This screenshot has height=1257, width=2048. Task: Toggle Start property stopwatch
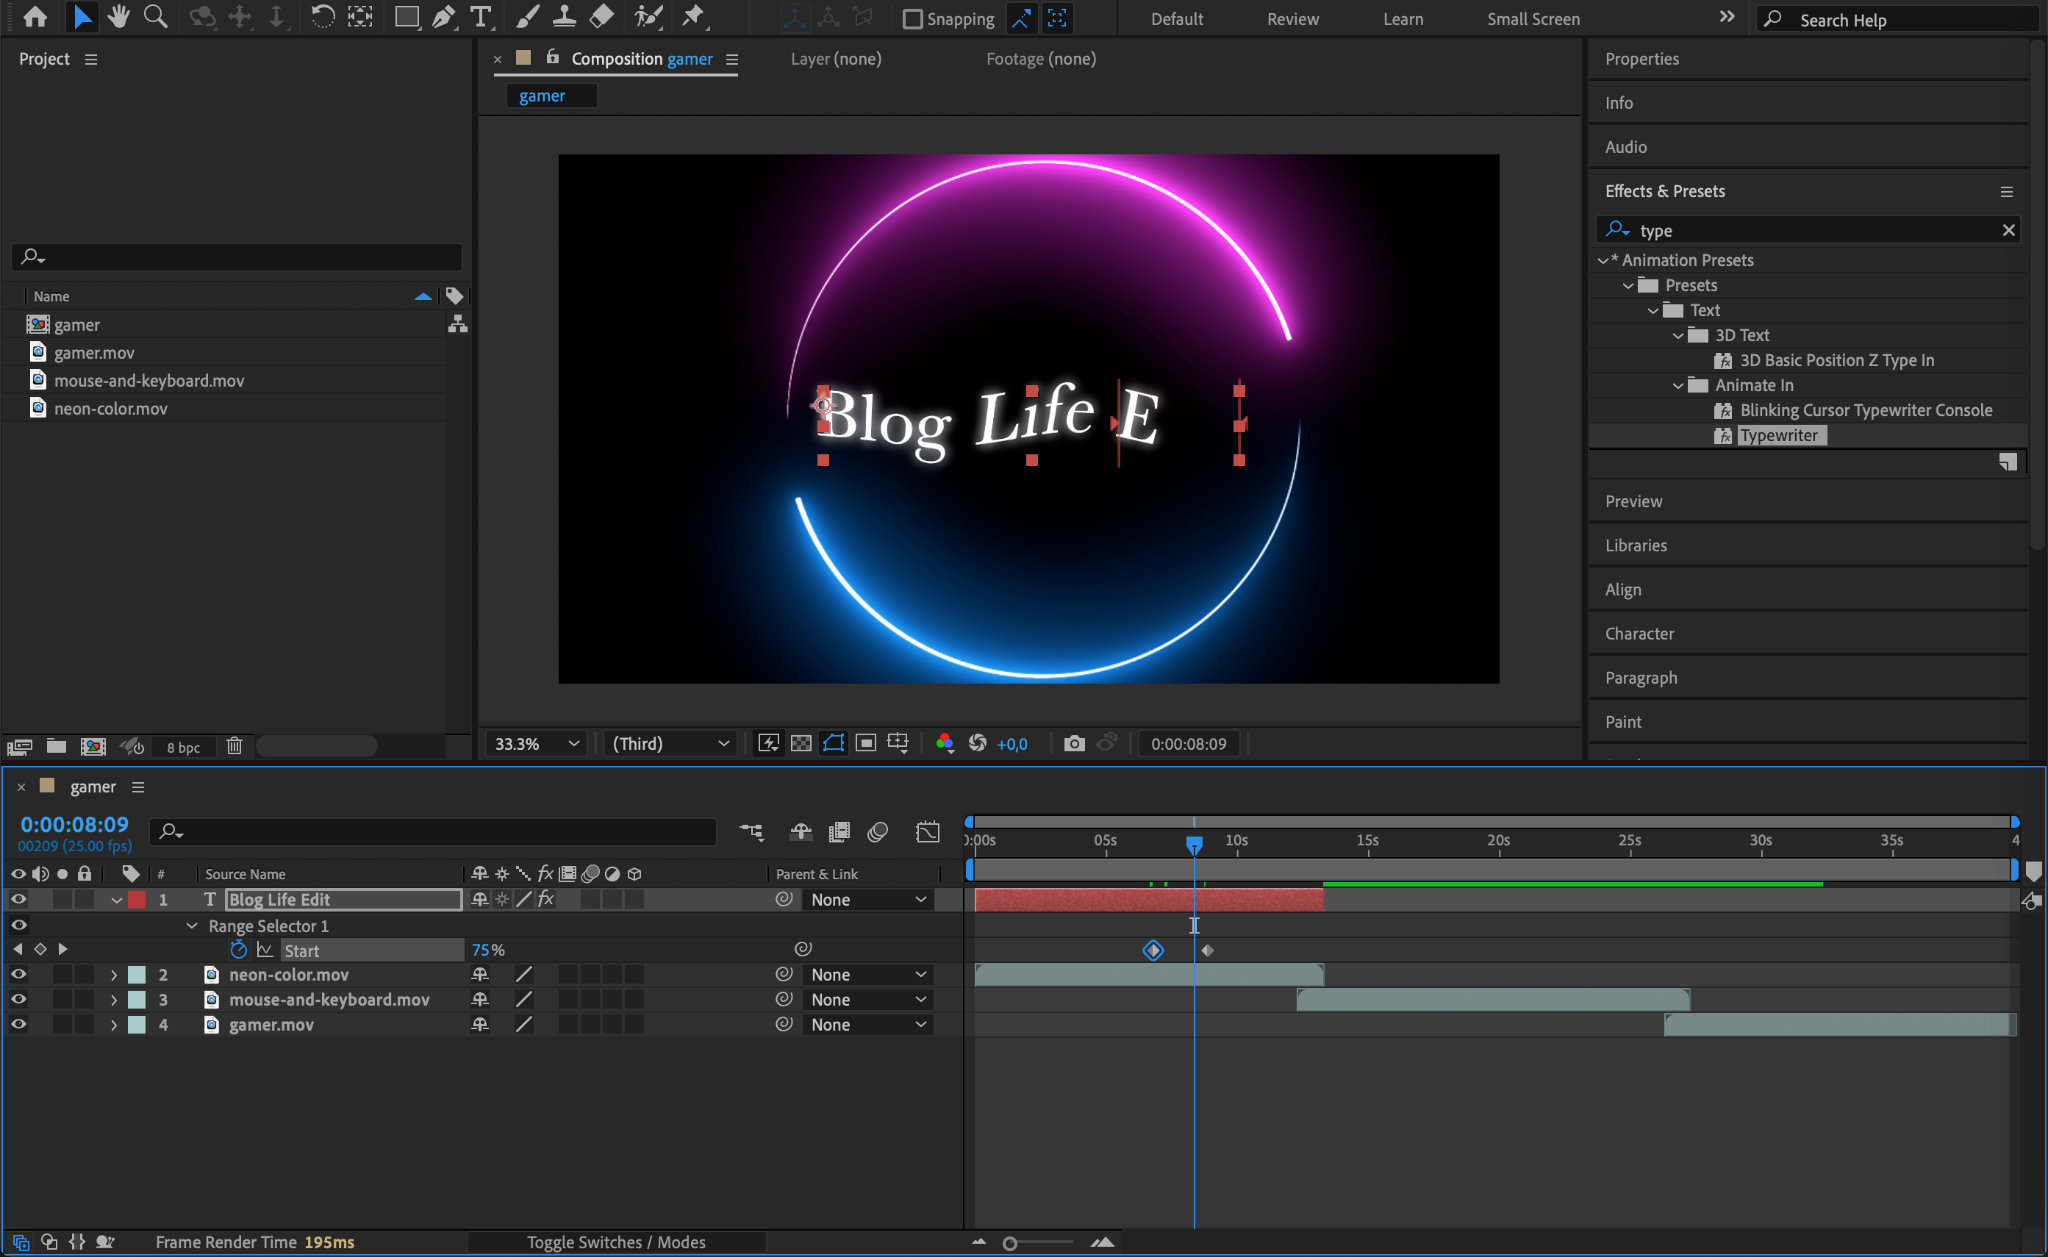(238, 950)
